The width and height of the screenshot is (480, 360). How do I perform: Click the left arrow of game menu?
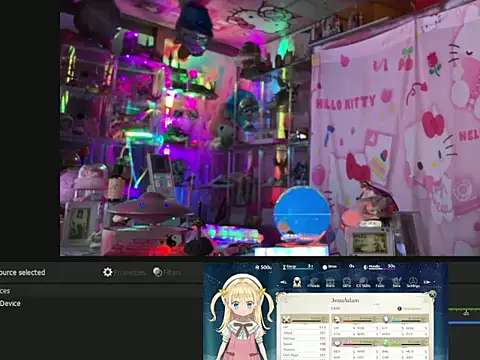point(283,282)
